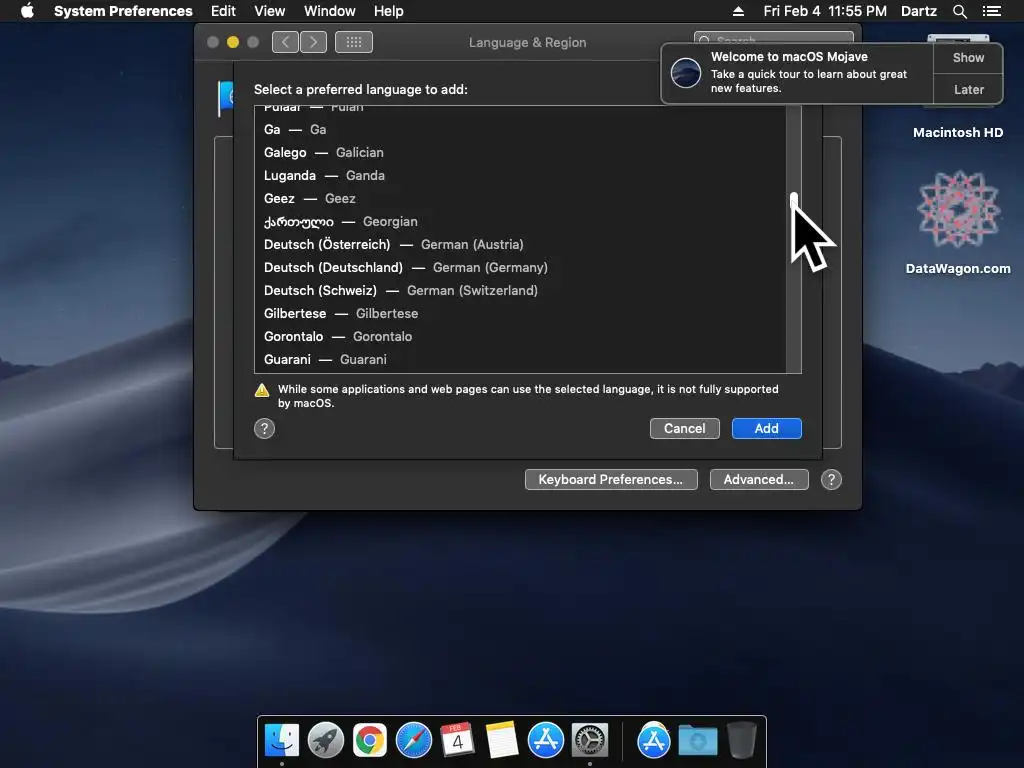Viewport: 1024px width, 768px height.
Task: Click the Macintosh HD desktop label
Action: point(957,133)
